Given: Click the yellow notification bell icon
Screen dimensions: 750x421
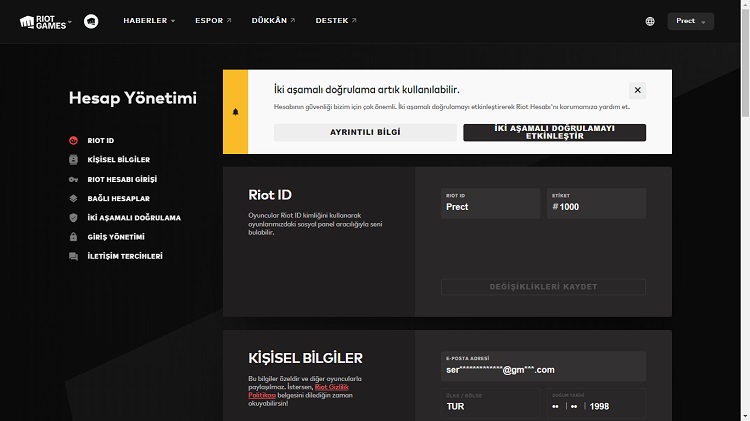Looking at the screenshot, I should 235,112.
